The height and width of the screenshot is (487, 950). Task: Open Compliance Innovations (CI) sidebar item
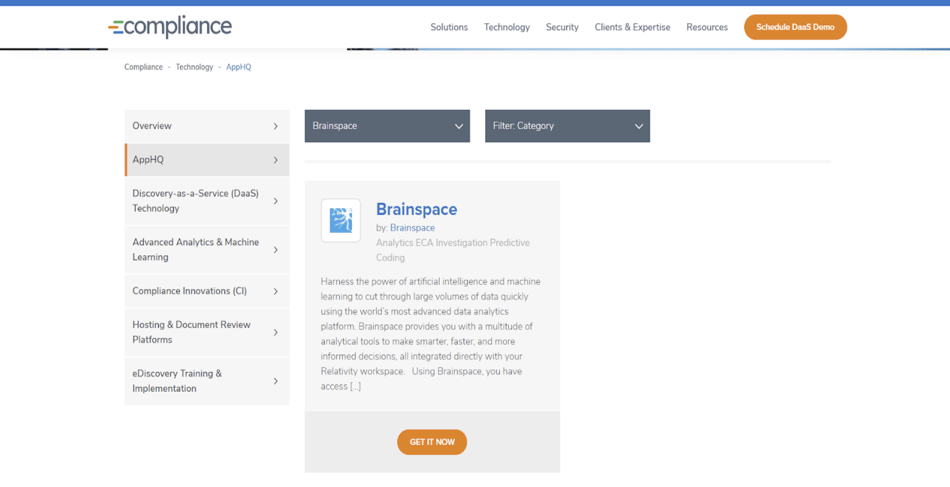(207, 291)
